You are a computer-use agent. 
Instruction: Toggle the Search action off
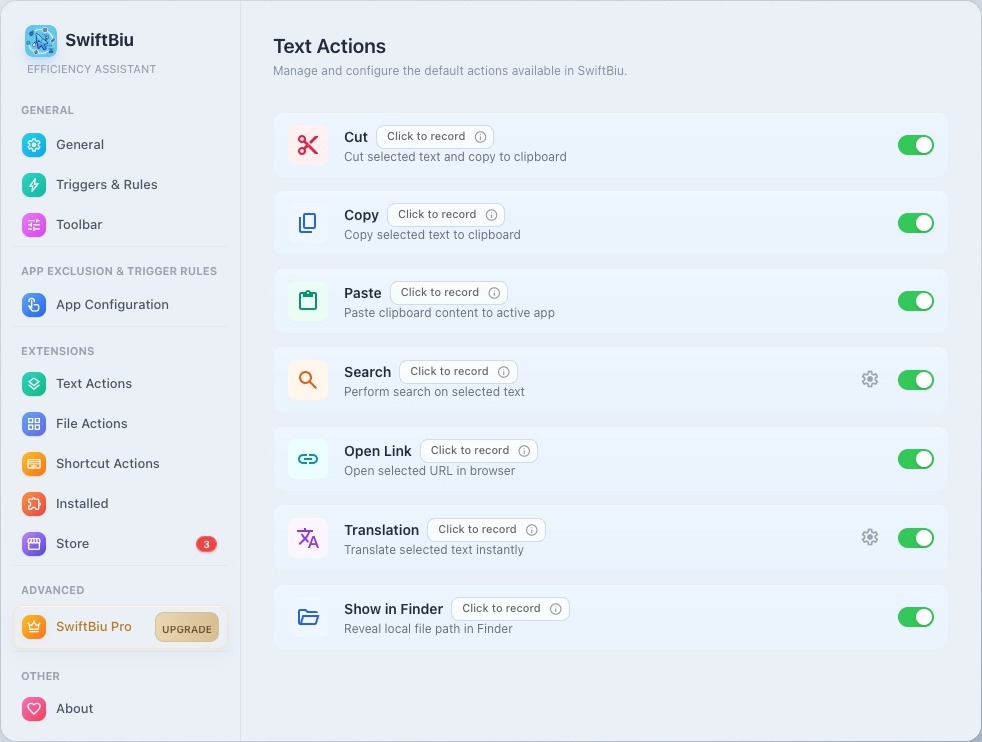[916, 380]
